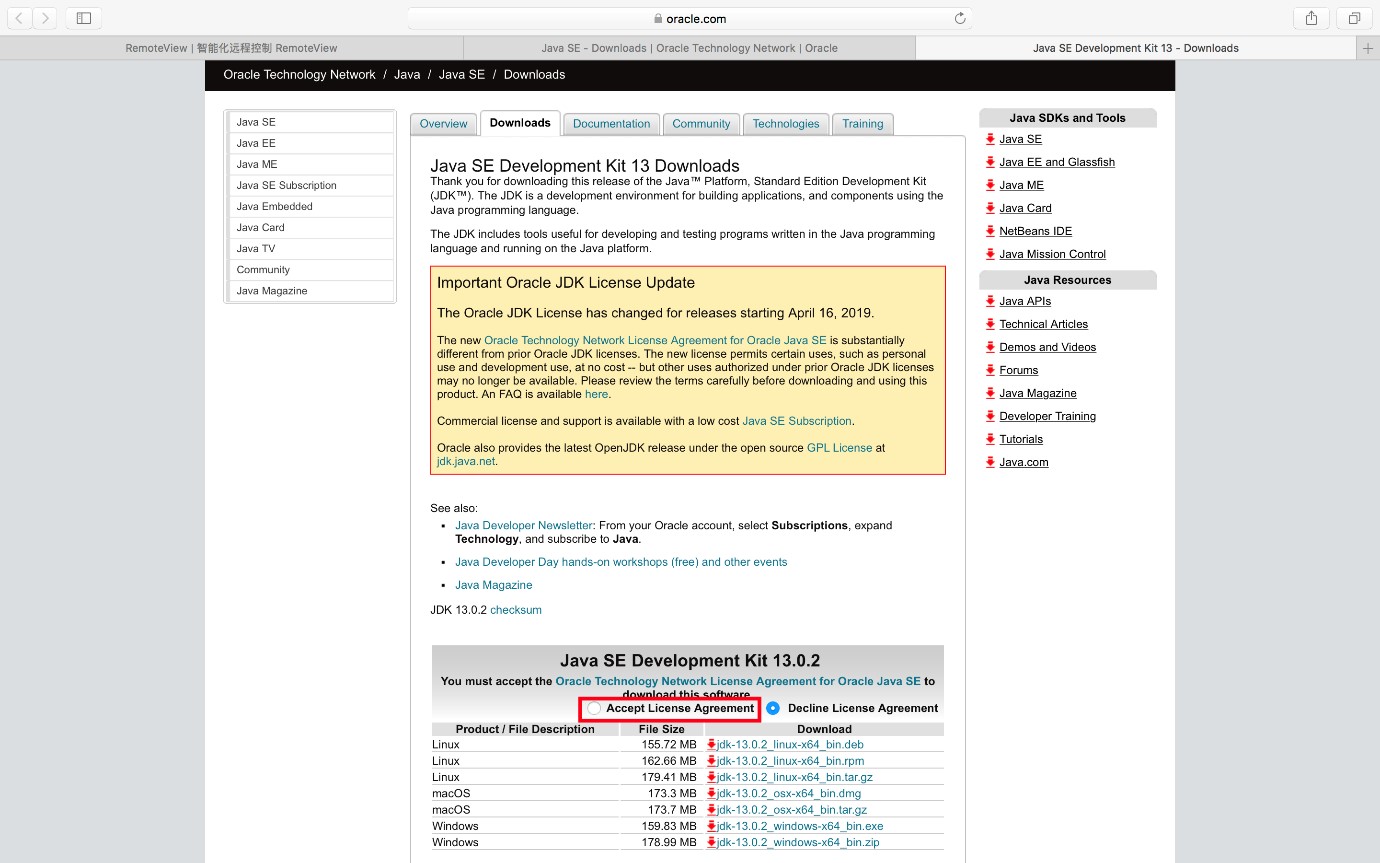Click download arrow icon beside Technical Articles
Viewport: 1380px width, 863px height.
pyautogui.click(x=990, y=324)
